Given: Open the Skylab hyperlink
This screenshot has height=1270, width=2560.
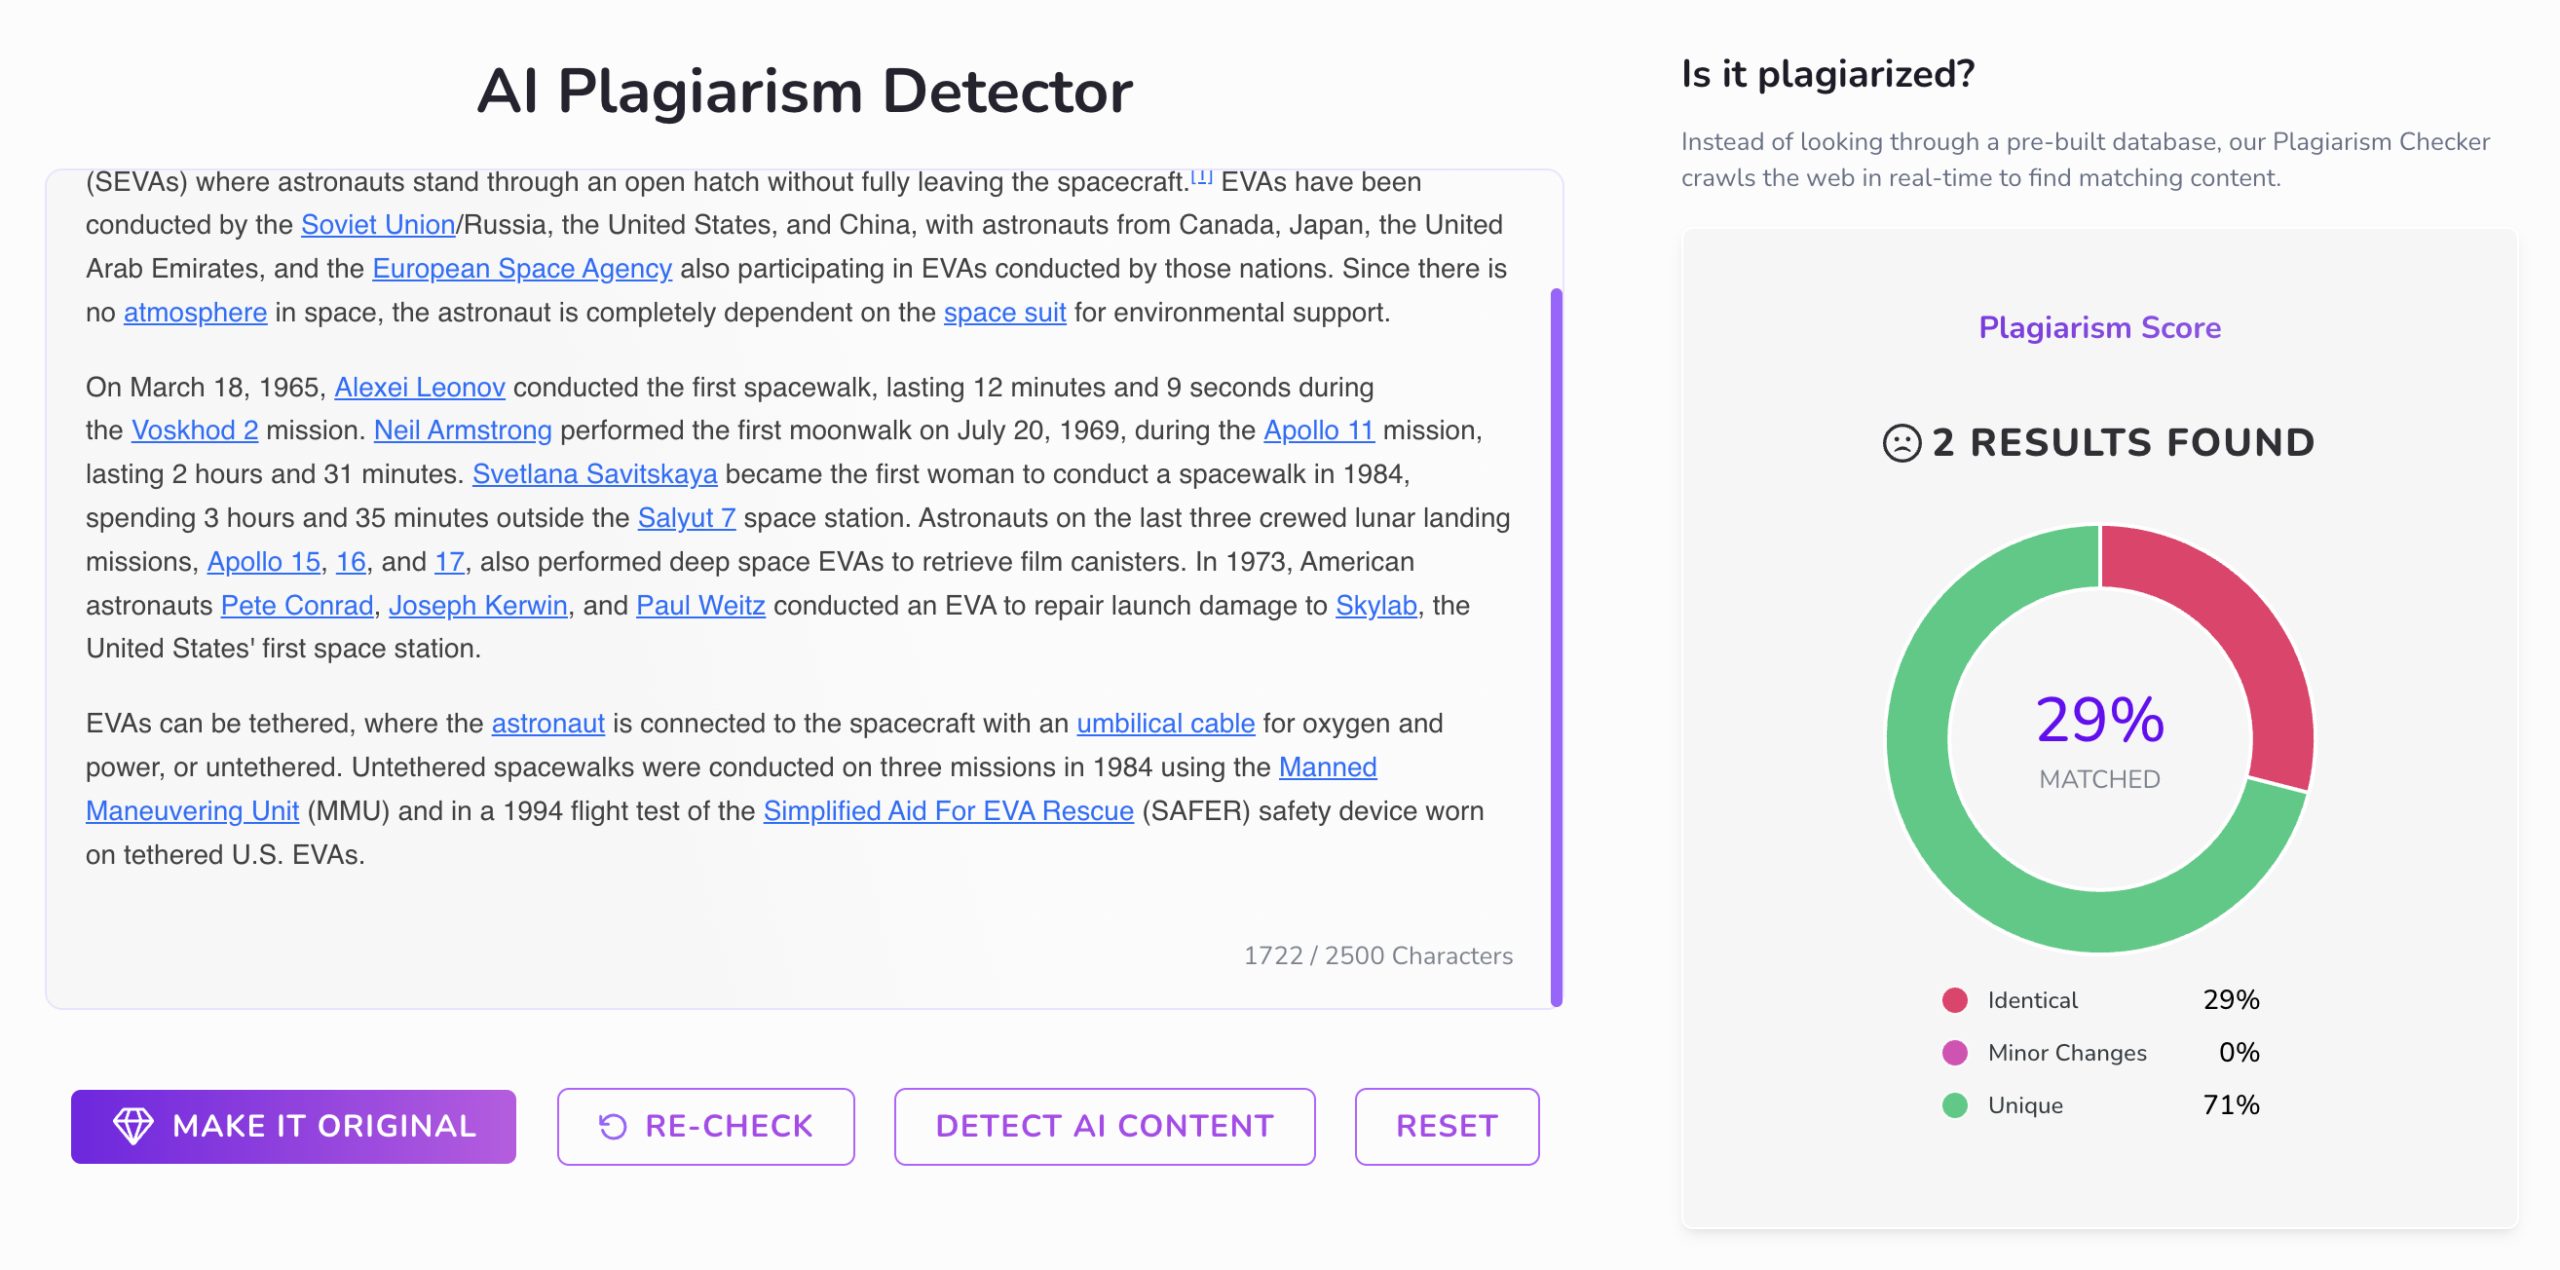Looking at the screenshot, I should coord(1376,605).
